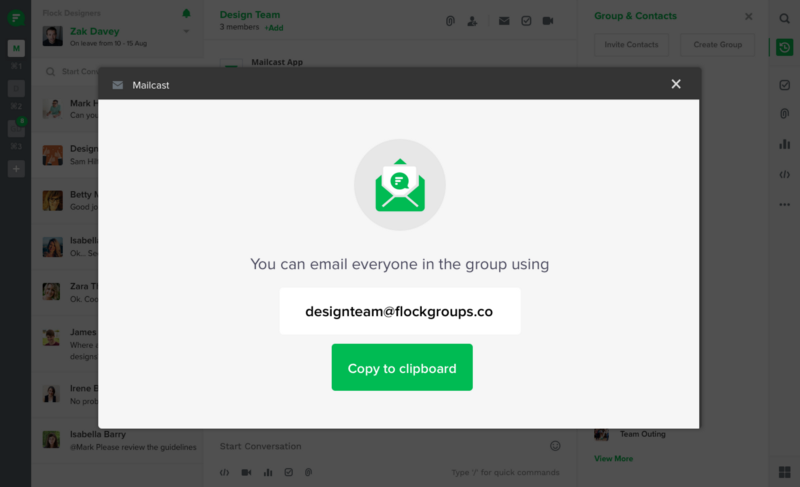The height and width of the screenshot is (487, 800).
Task: Open the code snippet icon in right sidebar
Action: tap(785, 175)
